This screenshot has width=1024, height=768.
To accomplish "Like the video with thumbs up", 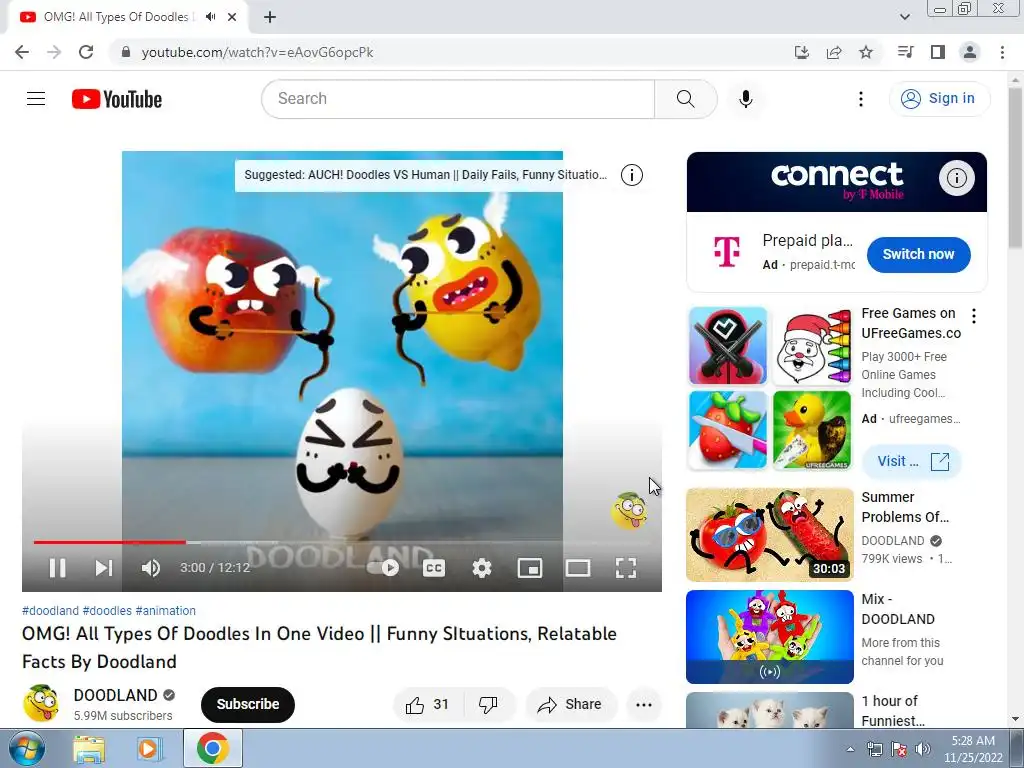I will [x=427, y=705].
